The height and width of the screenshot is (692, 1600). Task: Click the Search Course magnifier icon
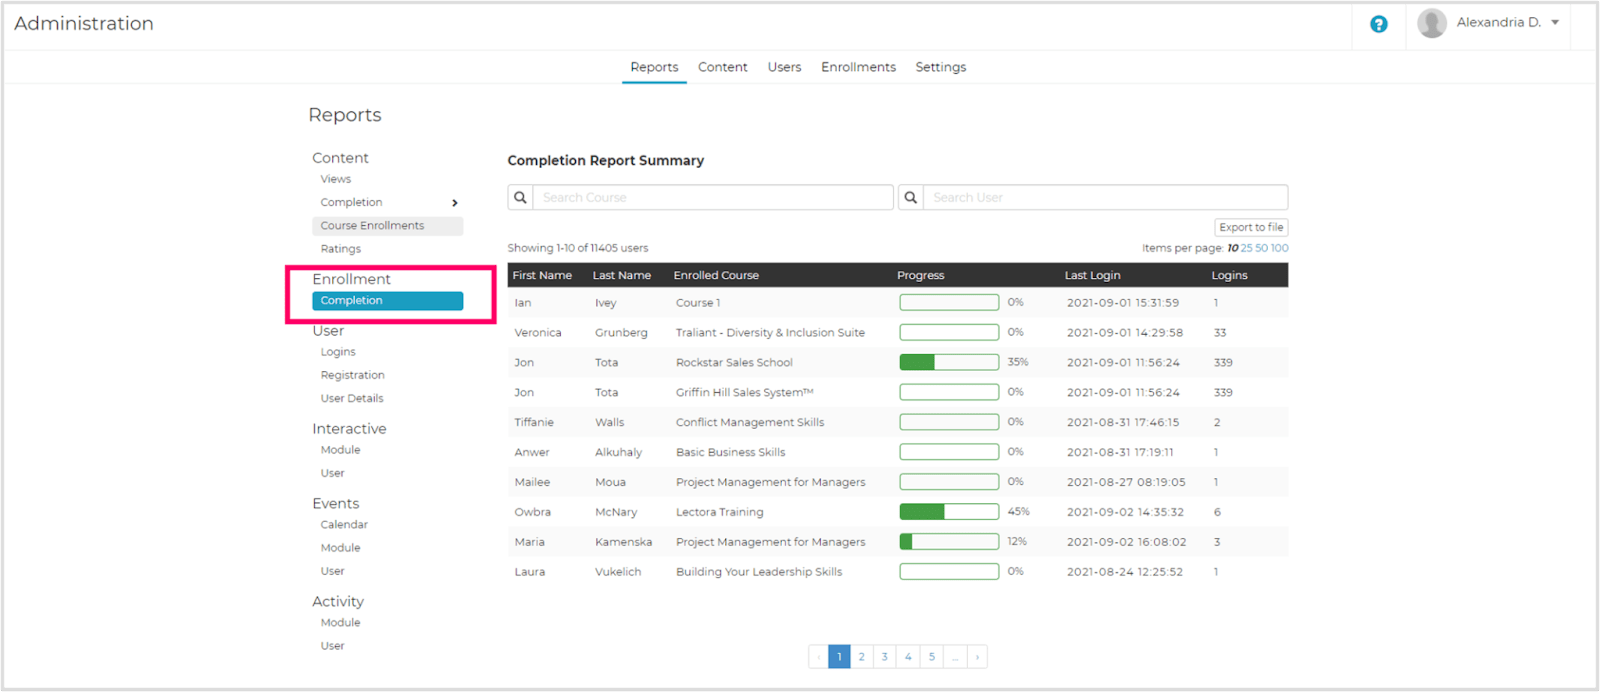point(520,197)
